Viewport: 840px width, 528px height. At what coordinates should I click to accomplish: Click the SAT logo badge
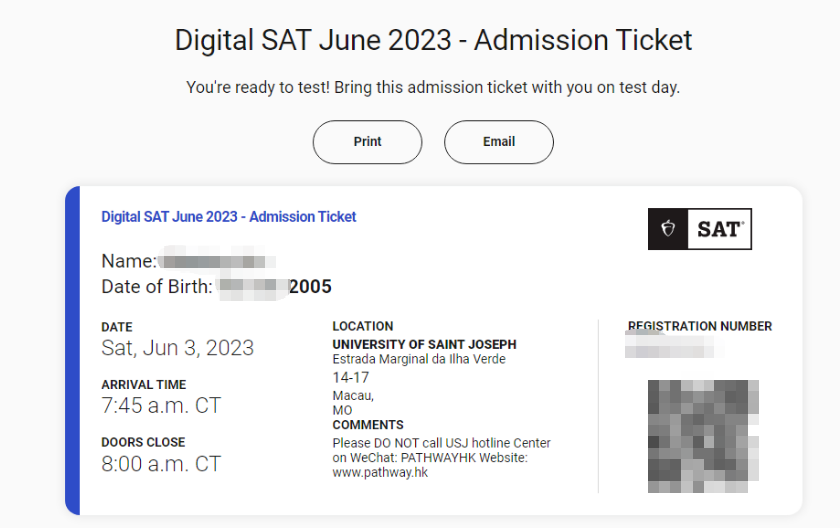700,229
